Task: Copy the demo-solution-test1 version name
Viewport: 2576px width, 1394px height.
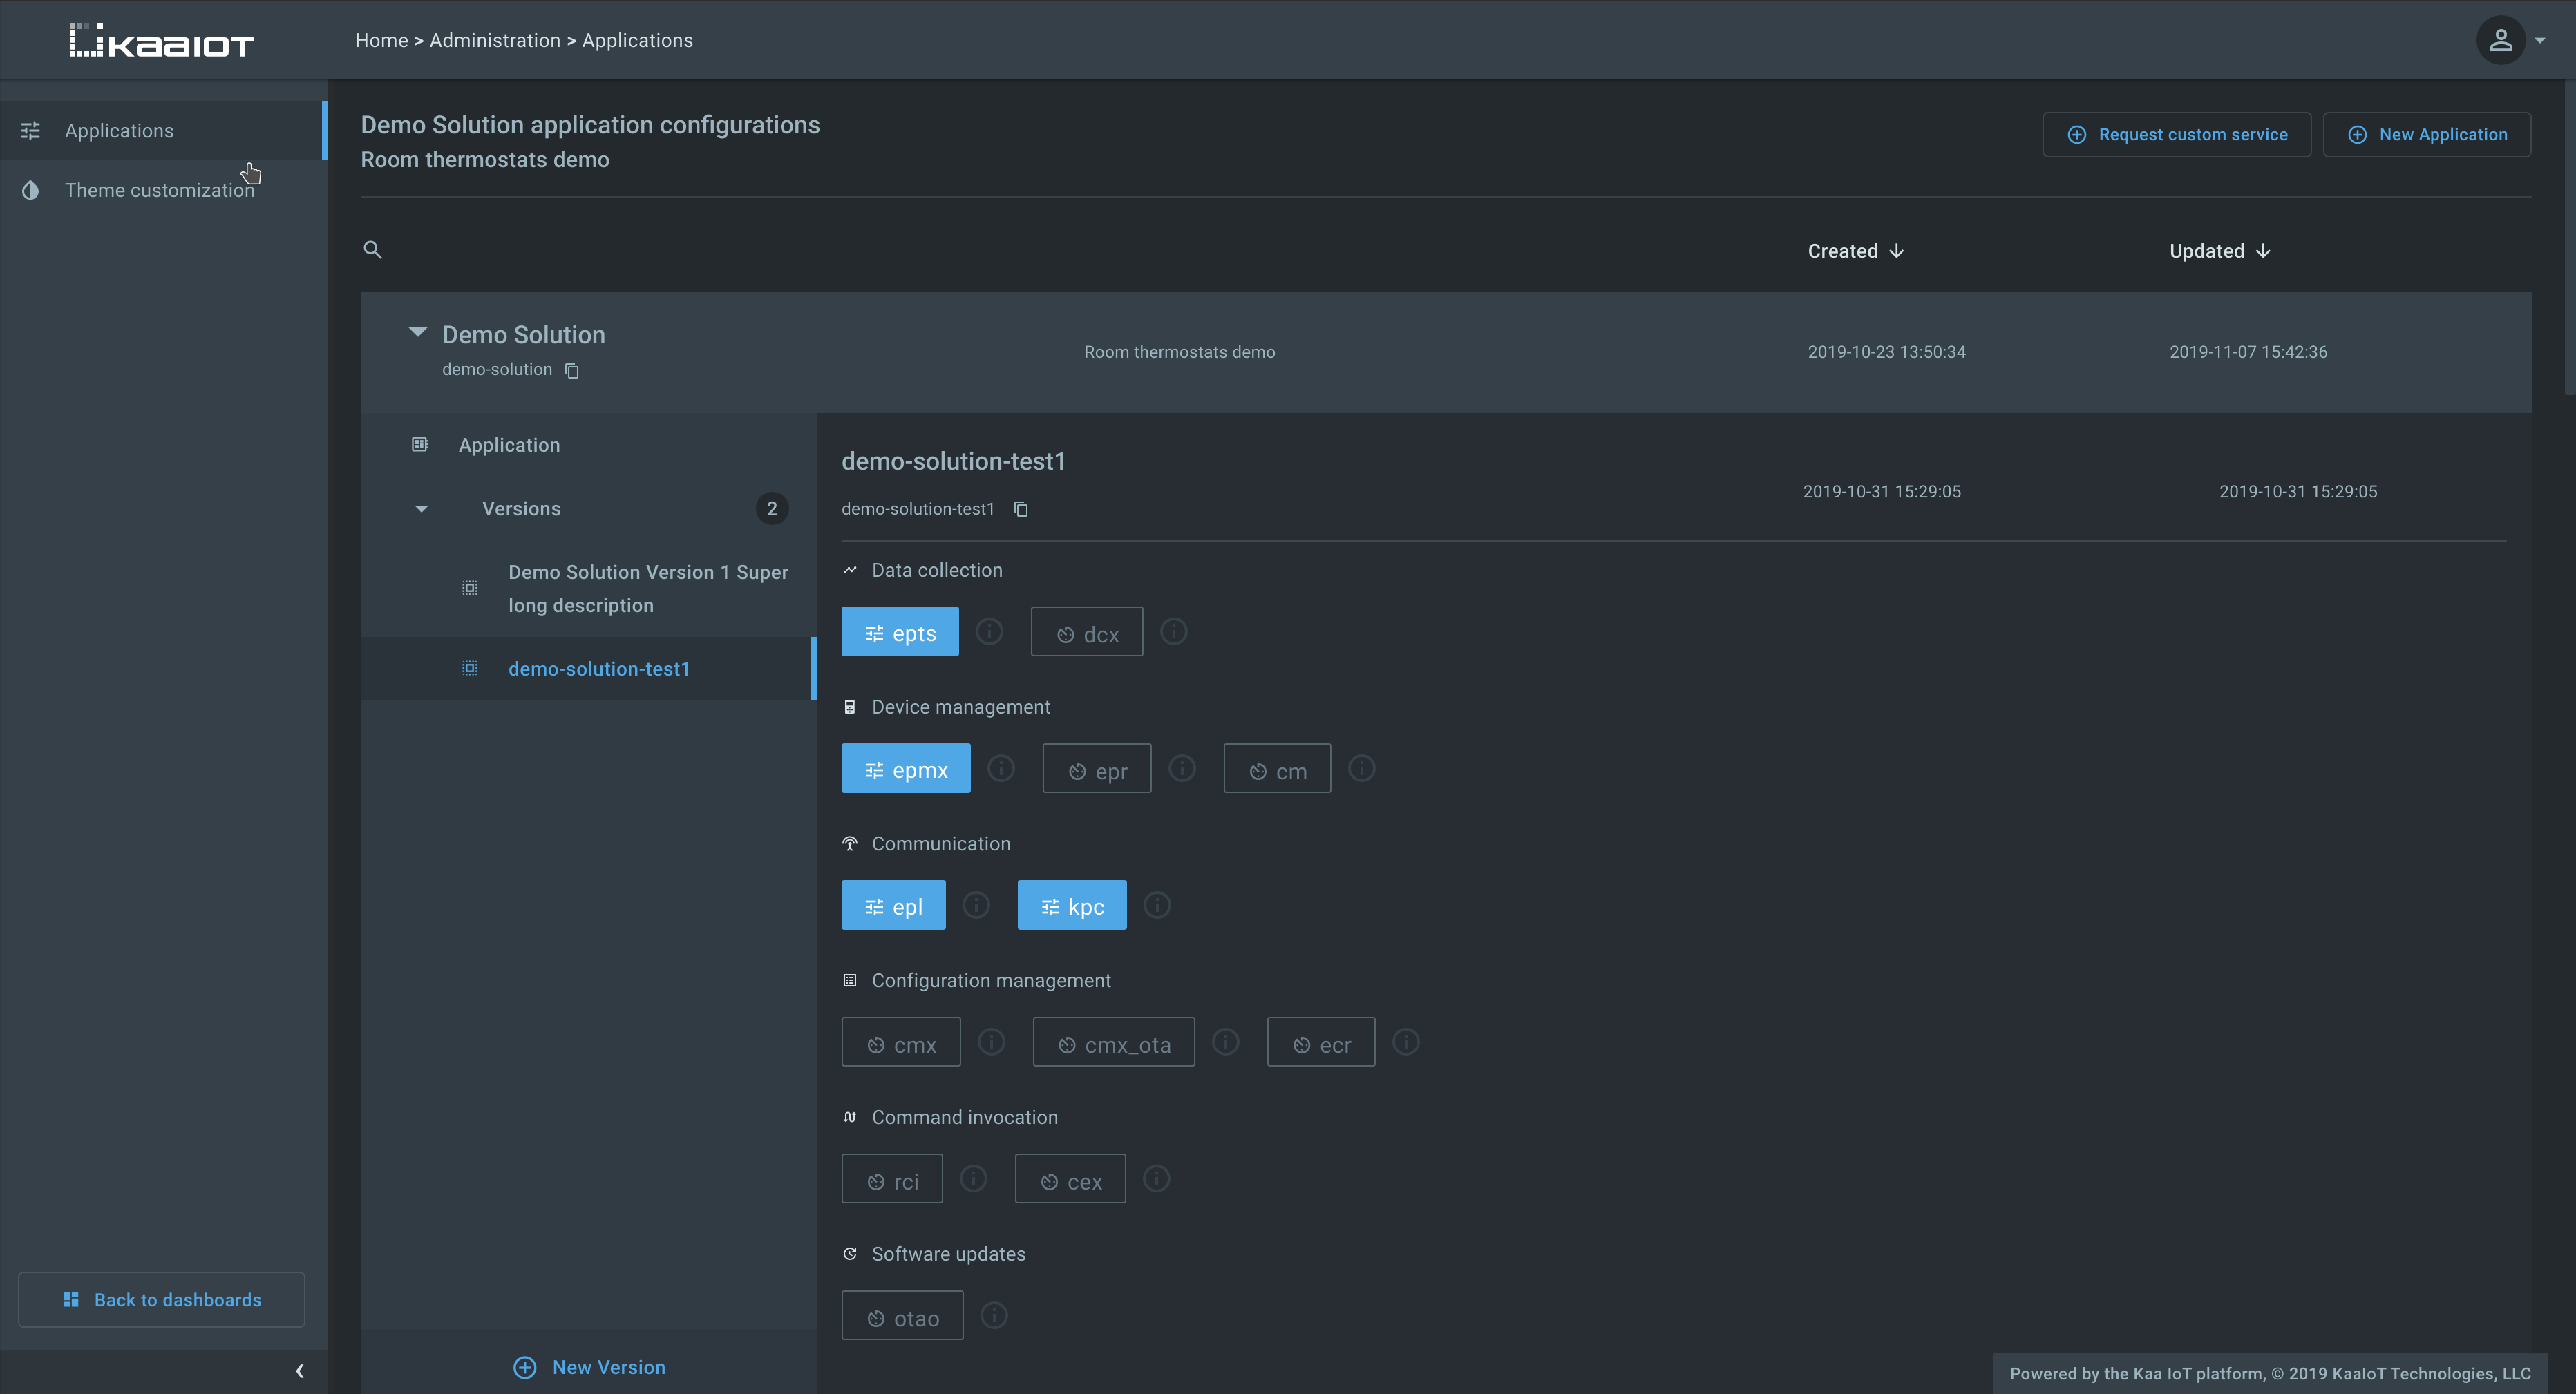Action: (1021, 509)
